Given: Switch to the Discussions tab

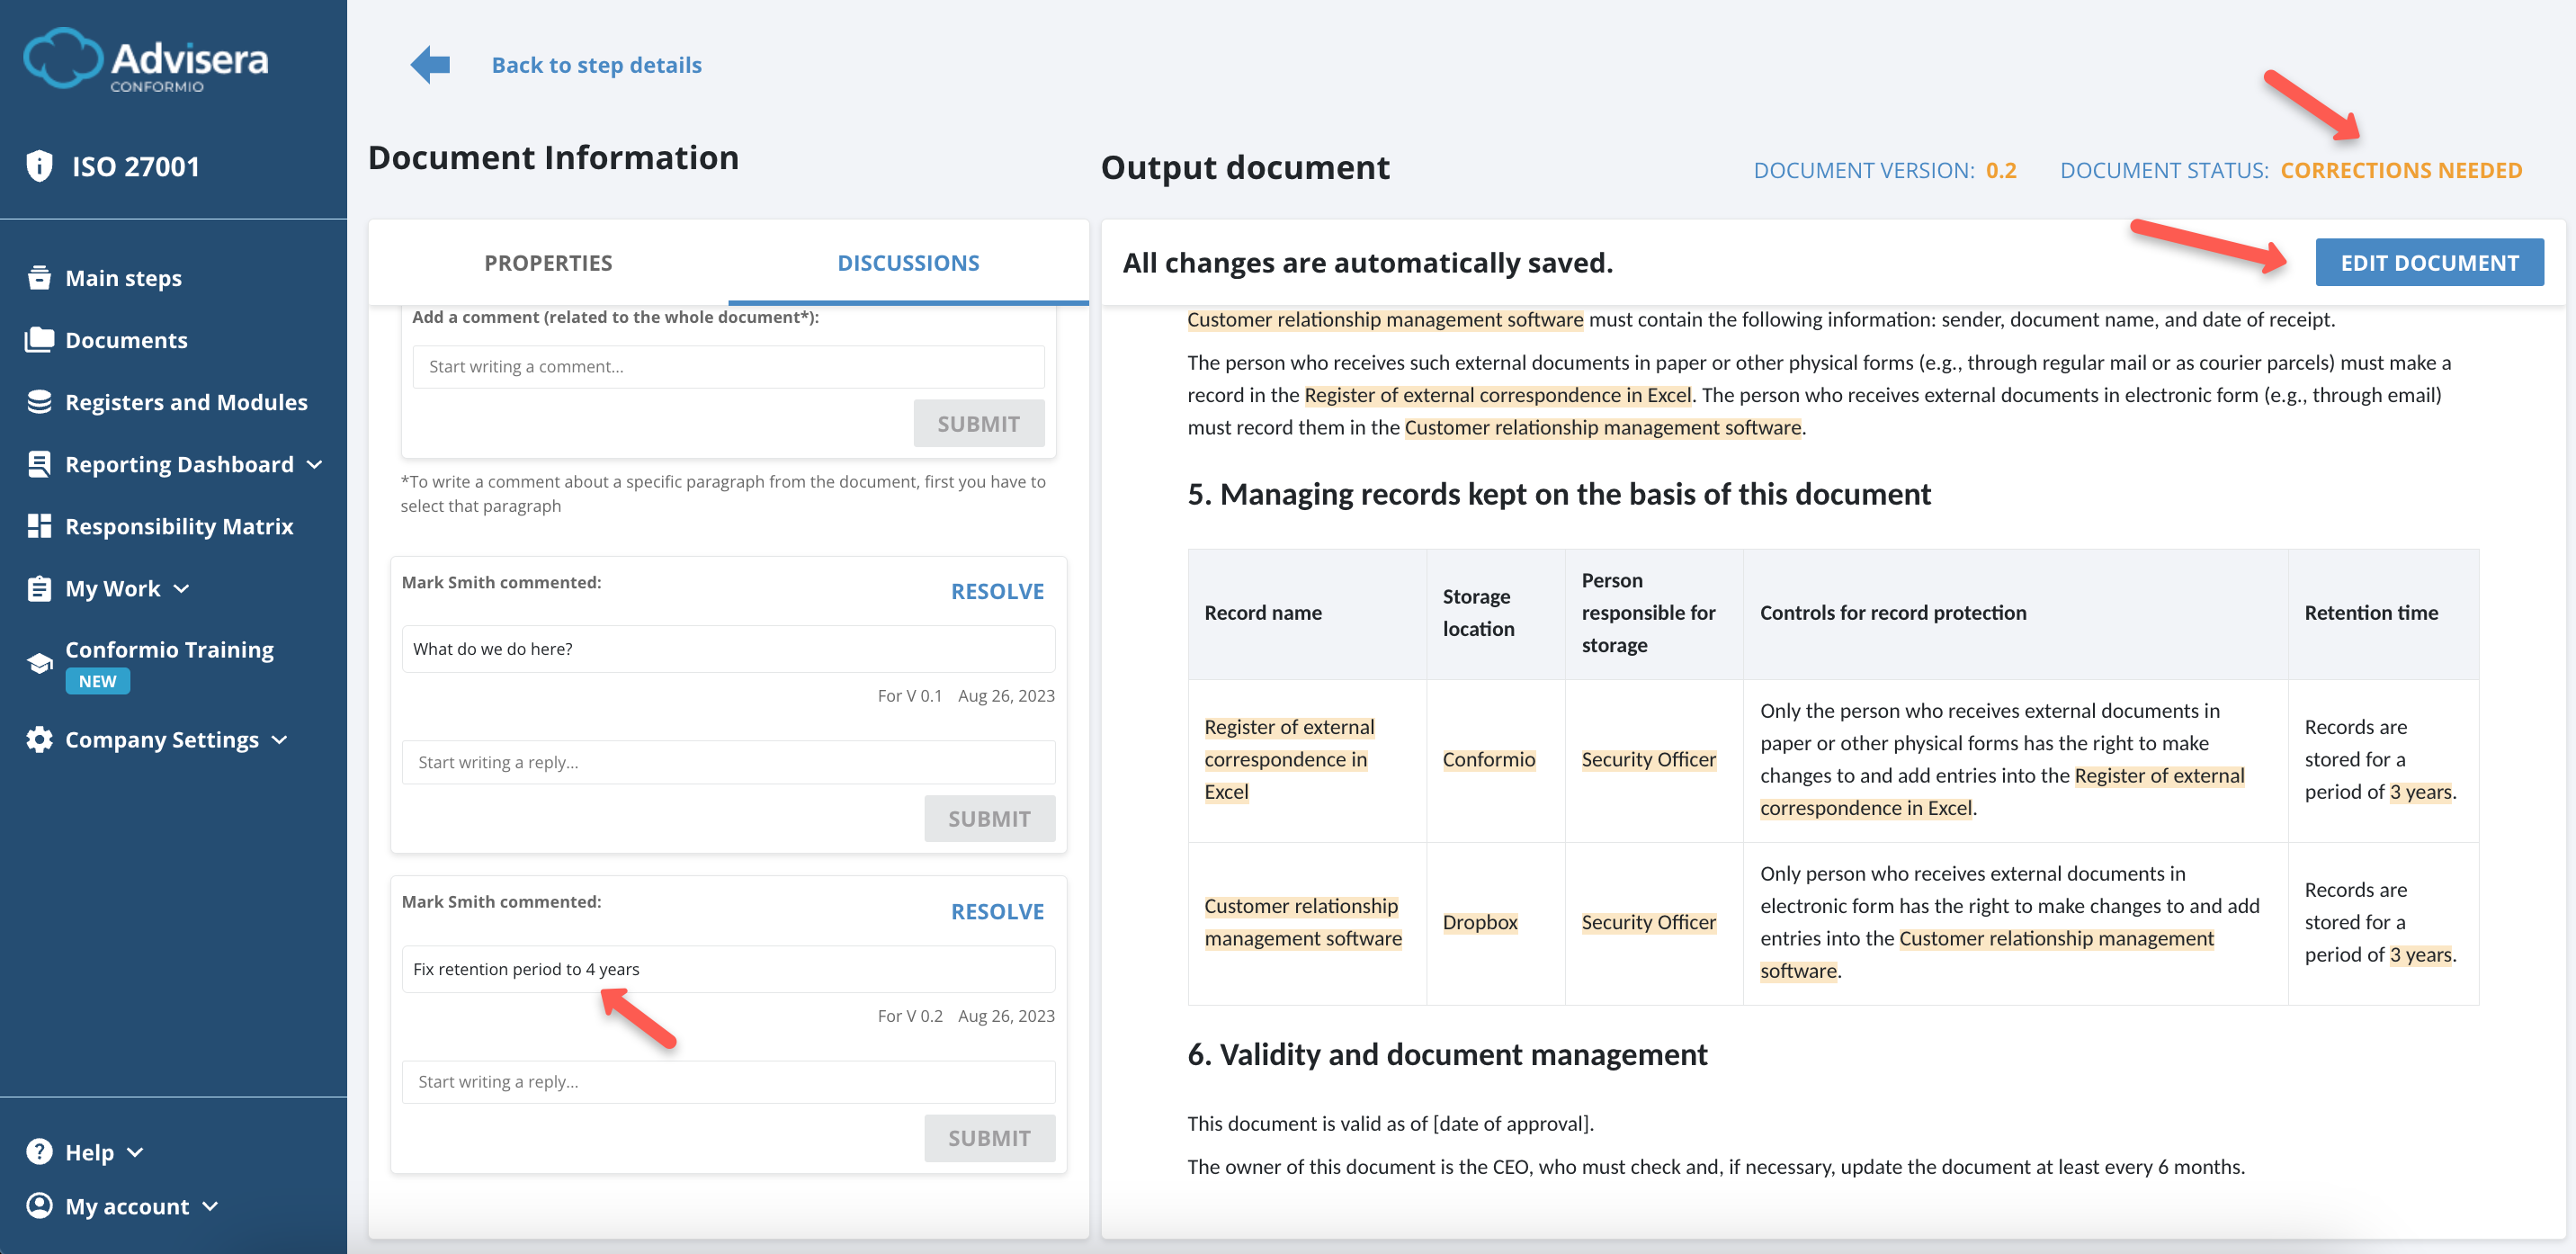Looking at the screenshot, I should coord(908,262).
